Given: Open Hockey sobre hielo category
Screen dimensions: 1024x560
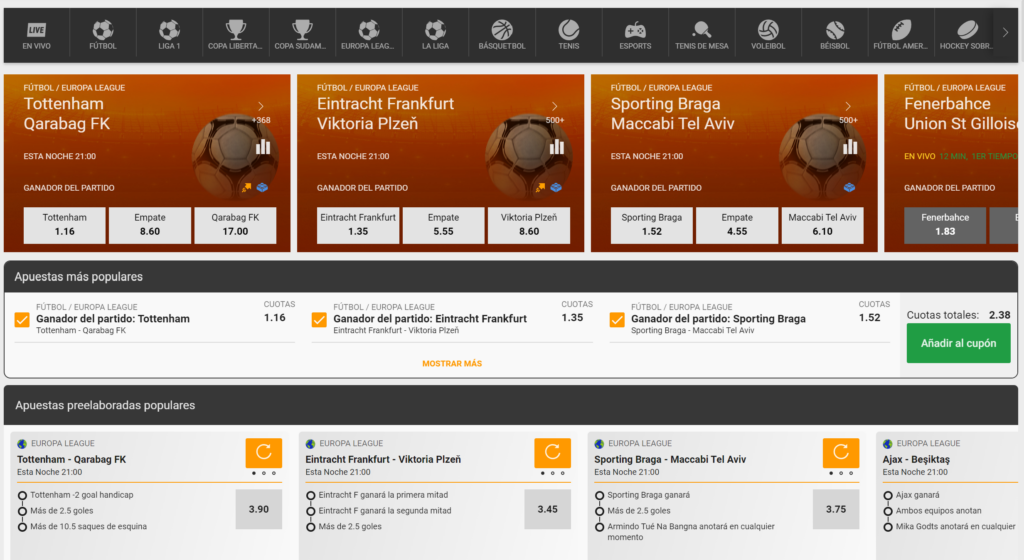Looking at the screenshot, I should coord(966,36).
